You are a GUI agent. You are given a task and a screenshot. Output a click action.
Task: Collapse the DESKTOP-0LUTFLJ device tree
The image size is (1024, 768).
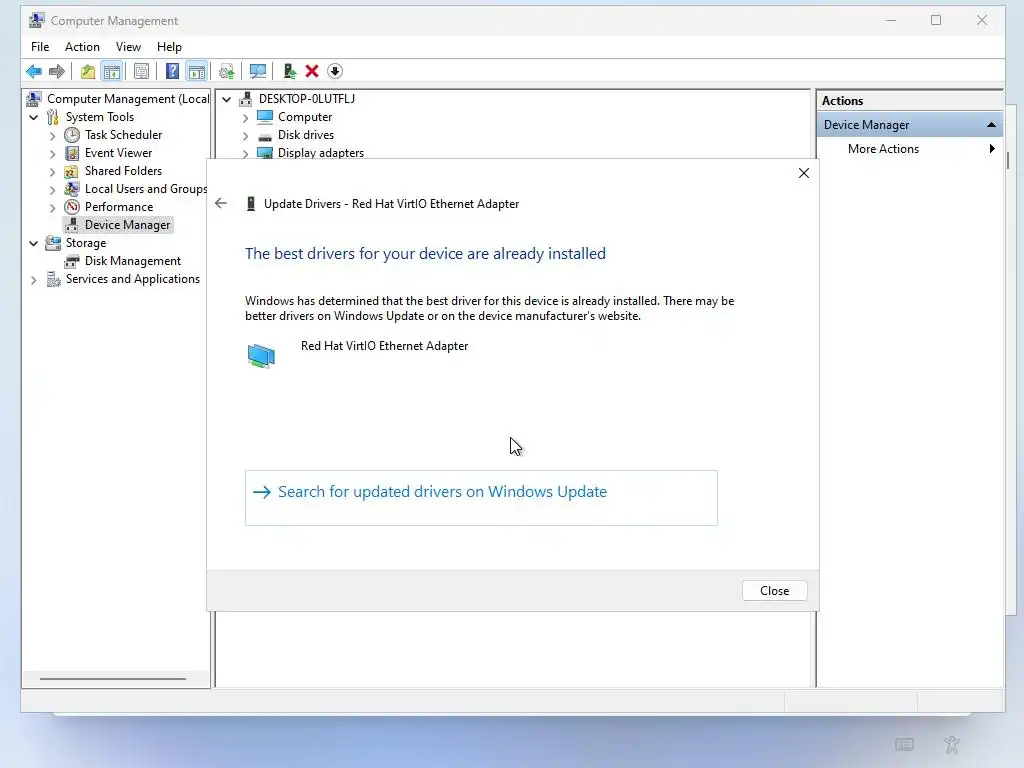click(227, 99)
